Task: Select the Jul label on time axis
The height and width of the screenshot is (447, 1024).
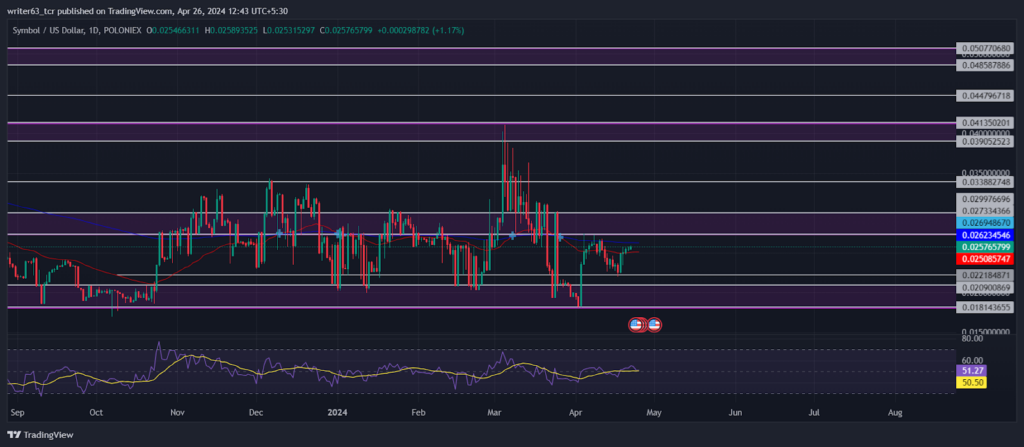Action: 814,413
